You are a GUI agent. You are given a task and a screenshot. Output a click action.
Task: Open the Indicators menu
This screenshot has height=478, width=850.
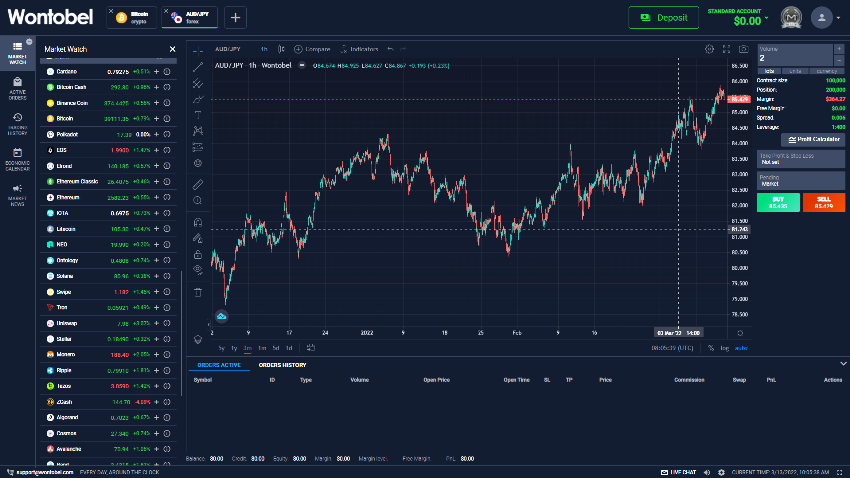[x=359, y=49]
